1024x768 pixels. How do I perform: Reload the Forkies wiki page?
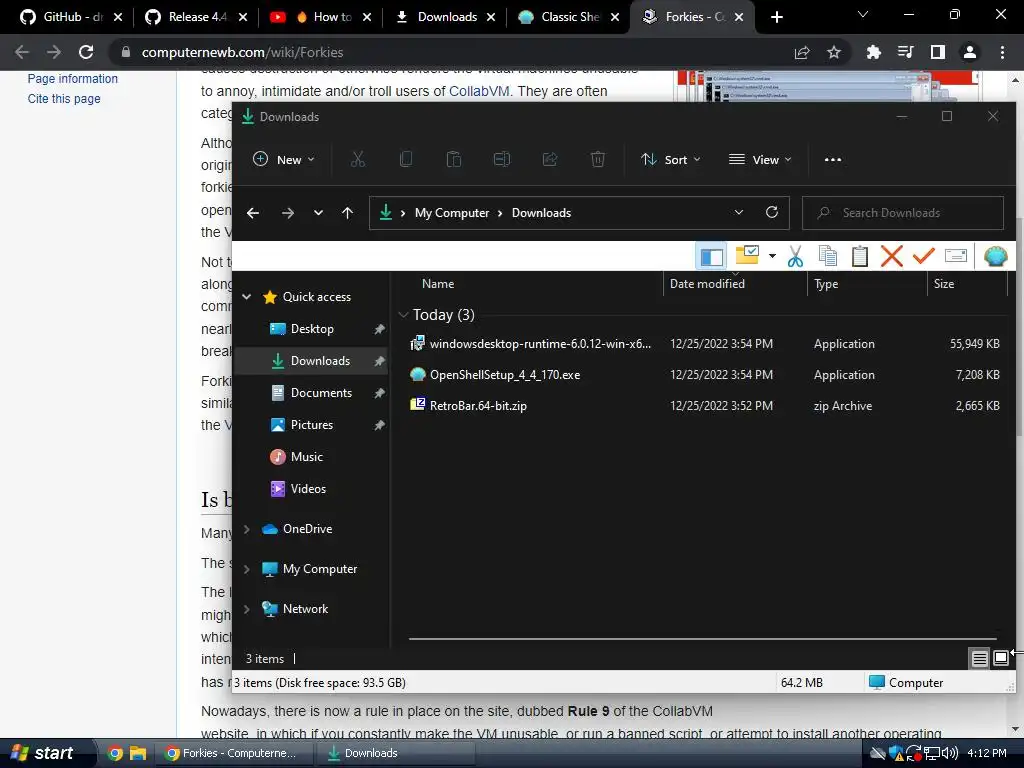tap(86, 52)
